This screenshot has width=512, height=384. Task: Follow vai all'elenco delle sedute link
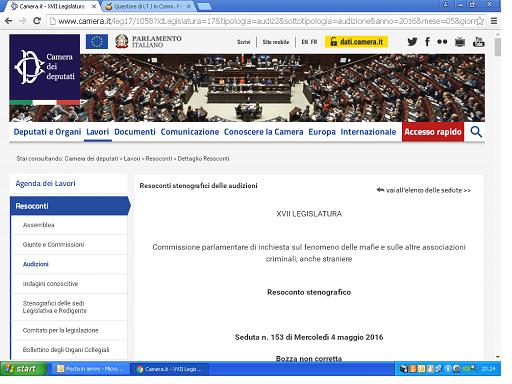(424, 190)
